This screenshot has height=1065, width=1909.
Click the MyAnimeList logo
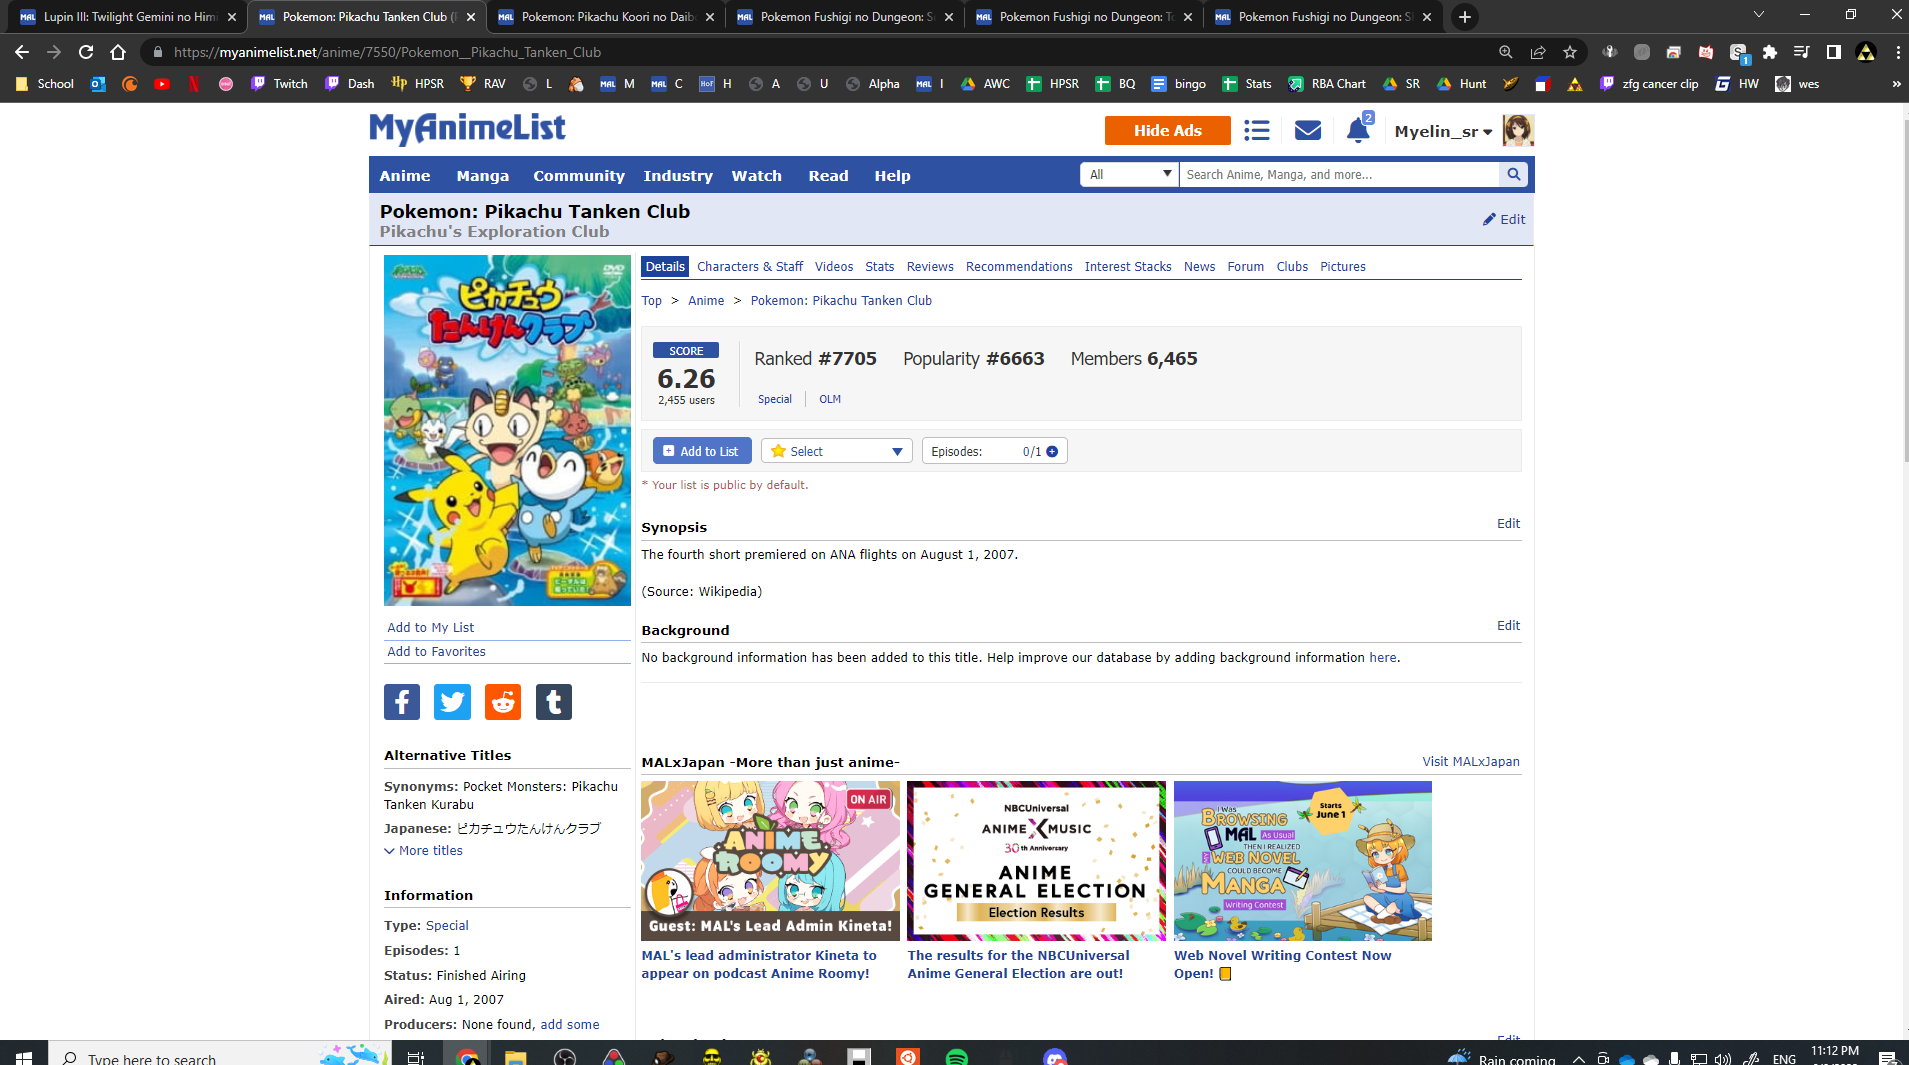[x=467, y=129]
